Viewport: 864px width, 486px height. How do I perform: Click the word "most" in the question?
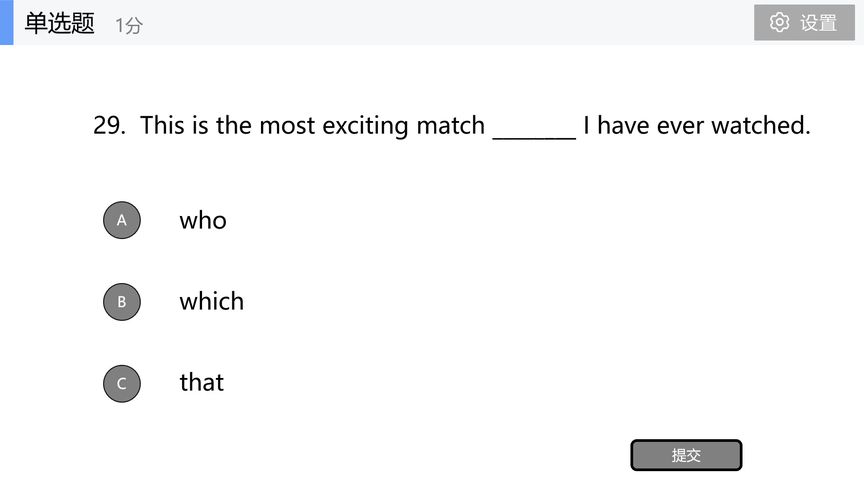point(286,126)
